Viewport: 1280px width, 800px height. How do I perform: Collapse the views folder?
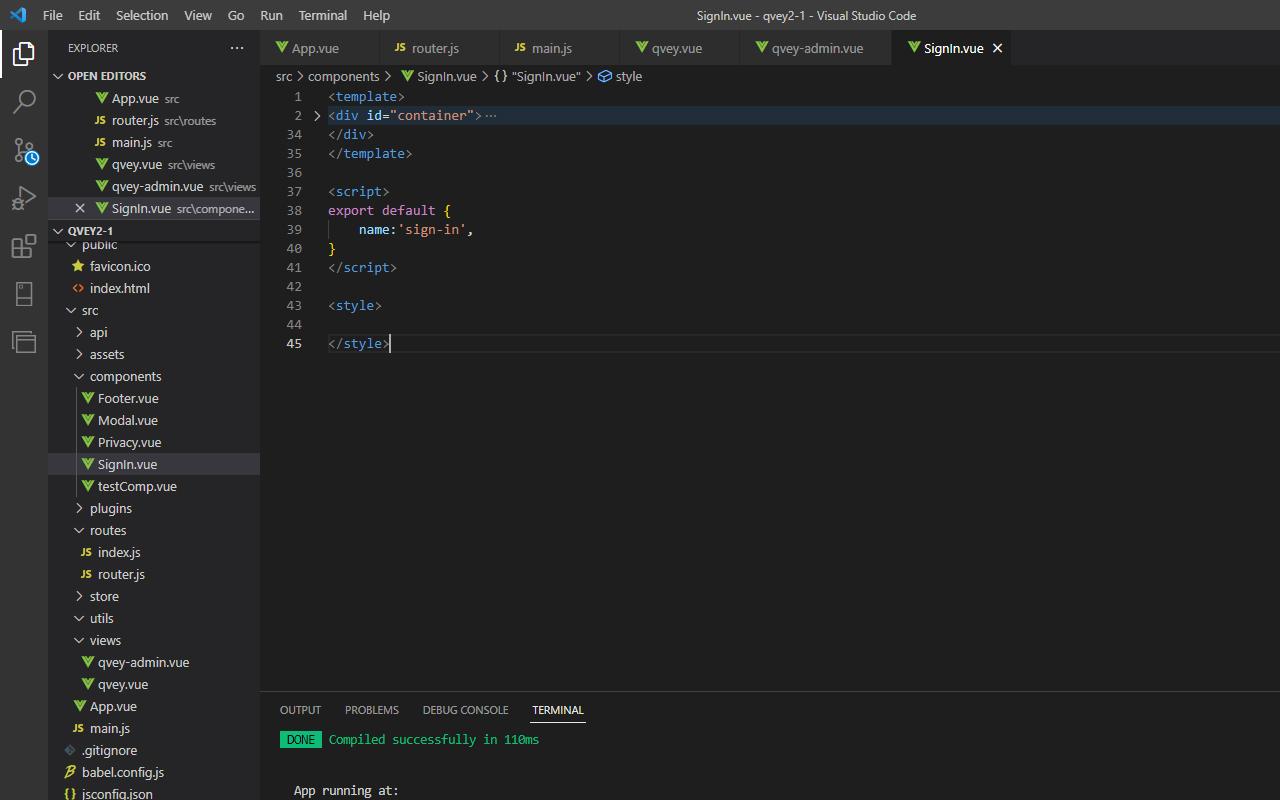[154, 640]
